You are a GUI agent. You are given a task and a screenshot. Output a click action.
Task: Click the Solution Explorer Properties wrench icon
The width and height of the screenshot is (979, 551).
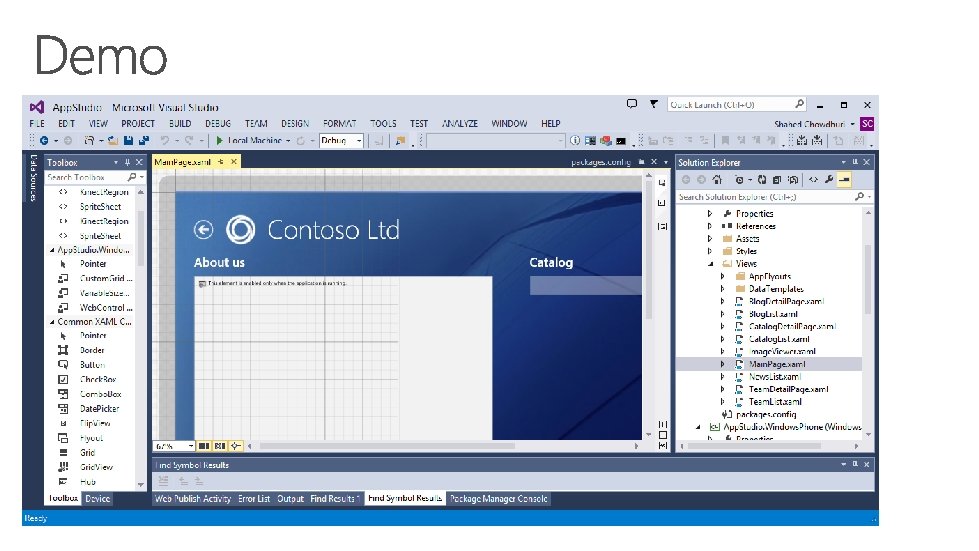pyautogui.click(x=829, y=180)
